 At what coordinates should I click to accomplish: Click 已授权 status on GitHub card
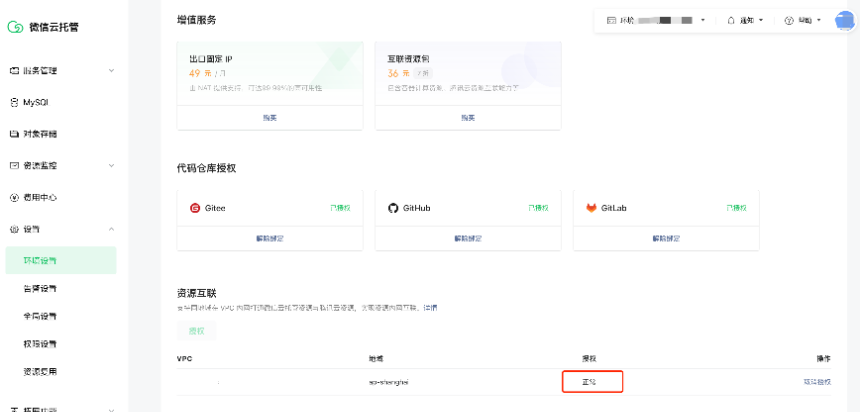click(538, 208)
